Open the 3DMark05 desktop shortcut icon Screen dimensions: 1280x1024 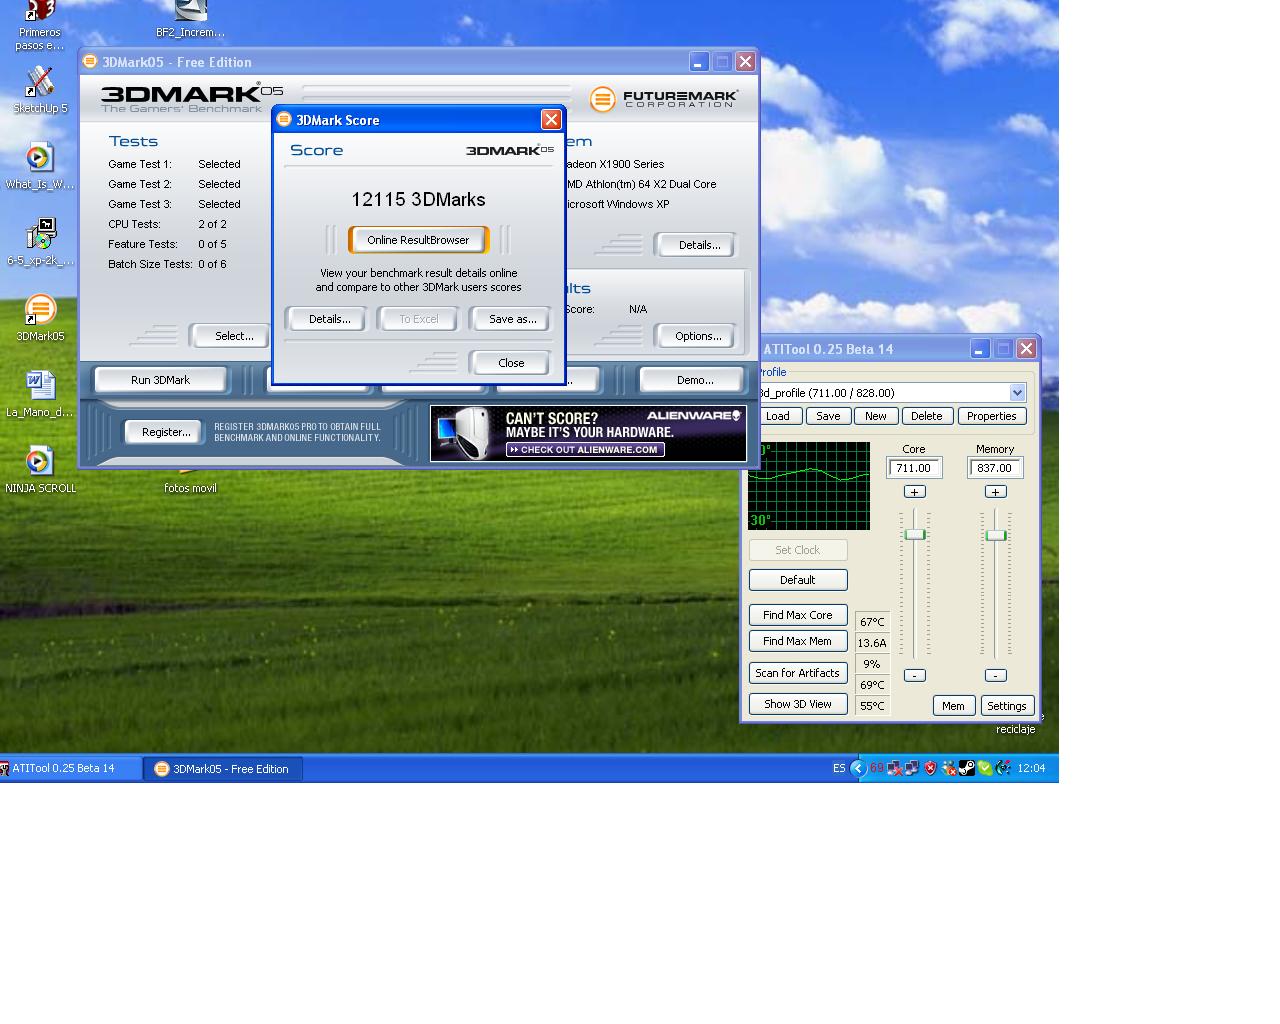point(40,310)
